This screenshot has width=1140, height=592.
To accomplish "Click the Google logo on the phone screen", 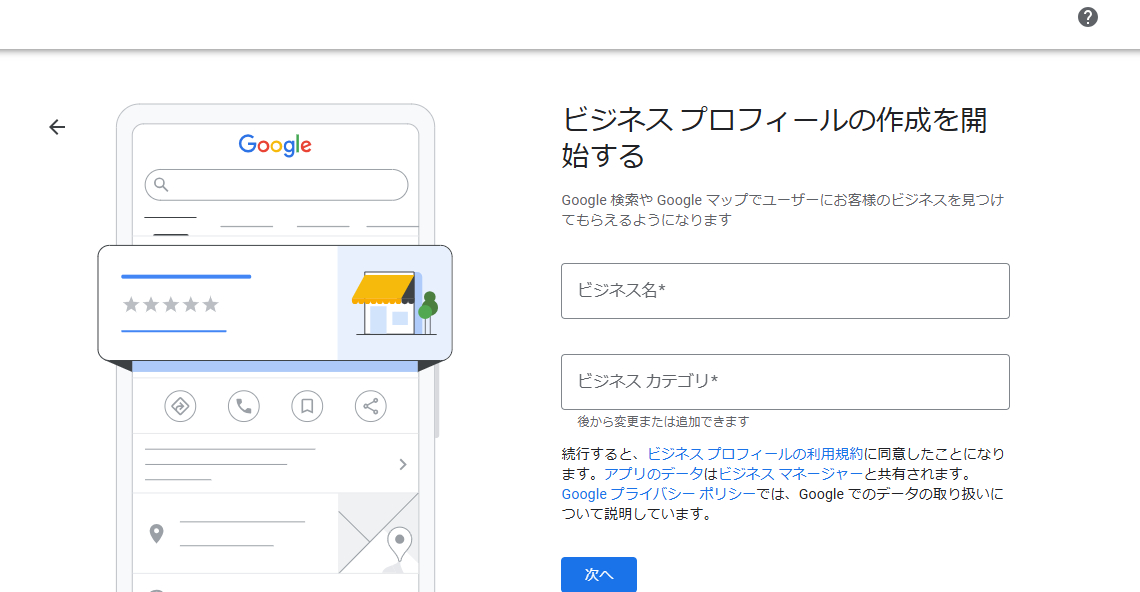I will tap(276, 146).
